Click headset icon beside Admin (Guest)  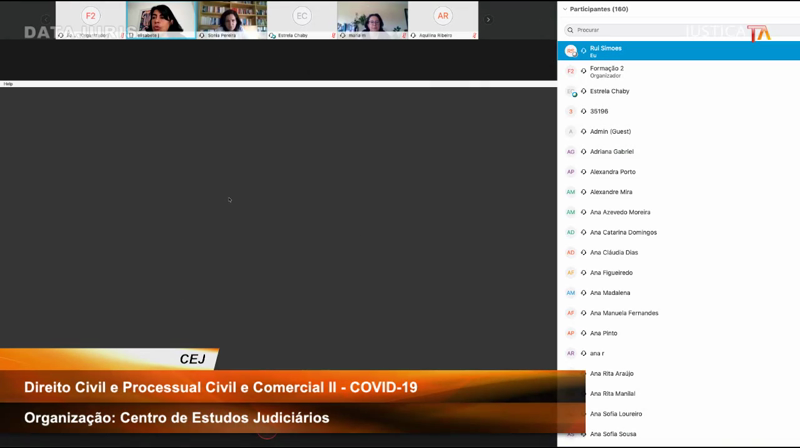click(x=584, y=131)
